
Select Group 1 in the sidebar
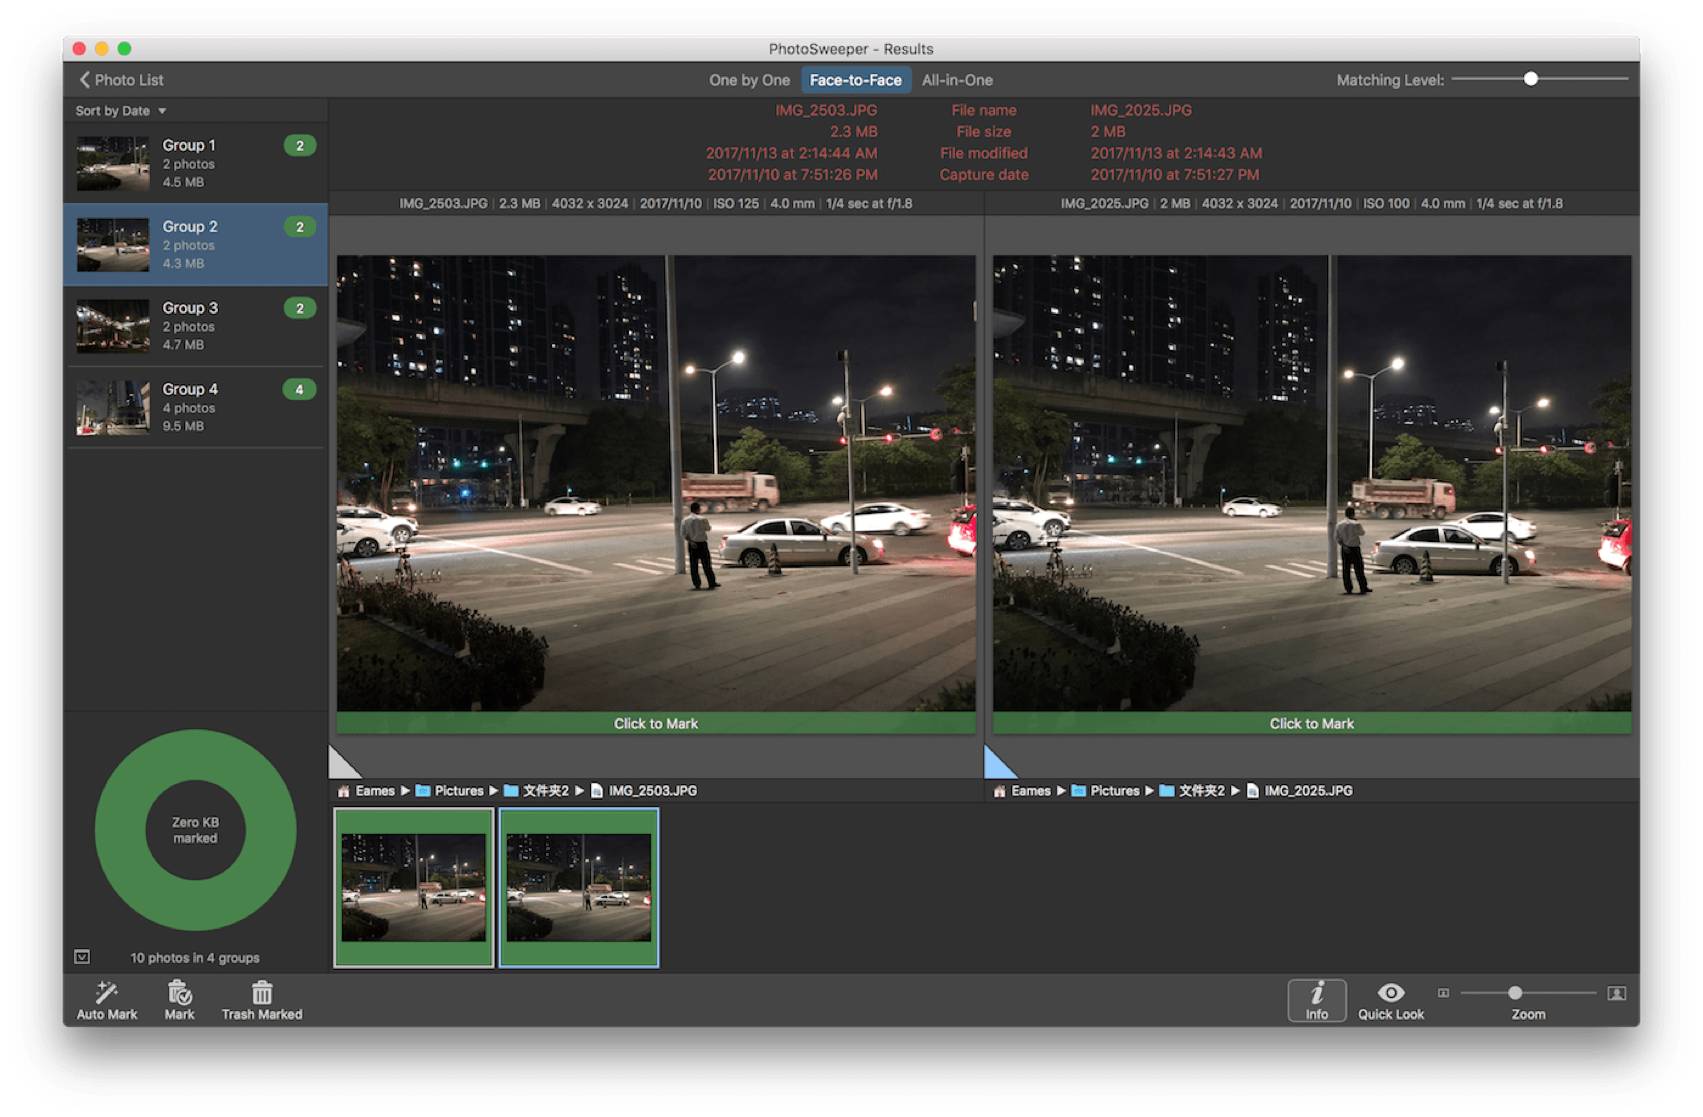tap(196, 163)
